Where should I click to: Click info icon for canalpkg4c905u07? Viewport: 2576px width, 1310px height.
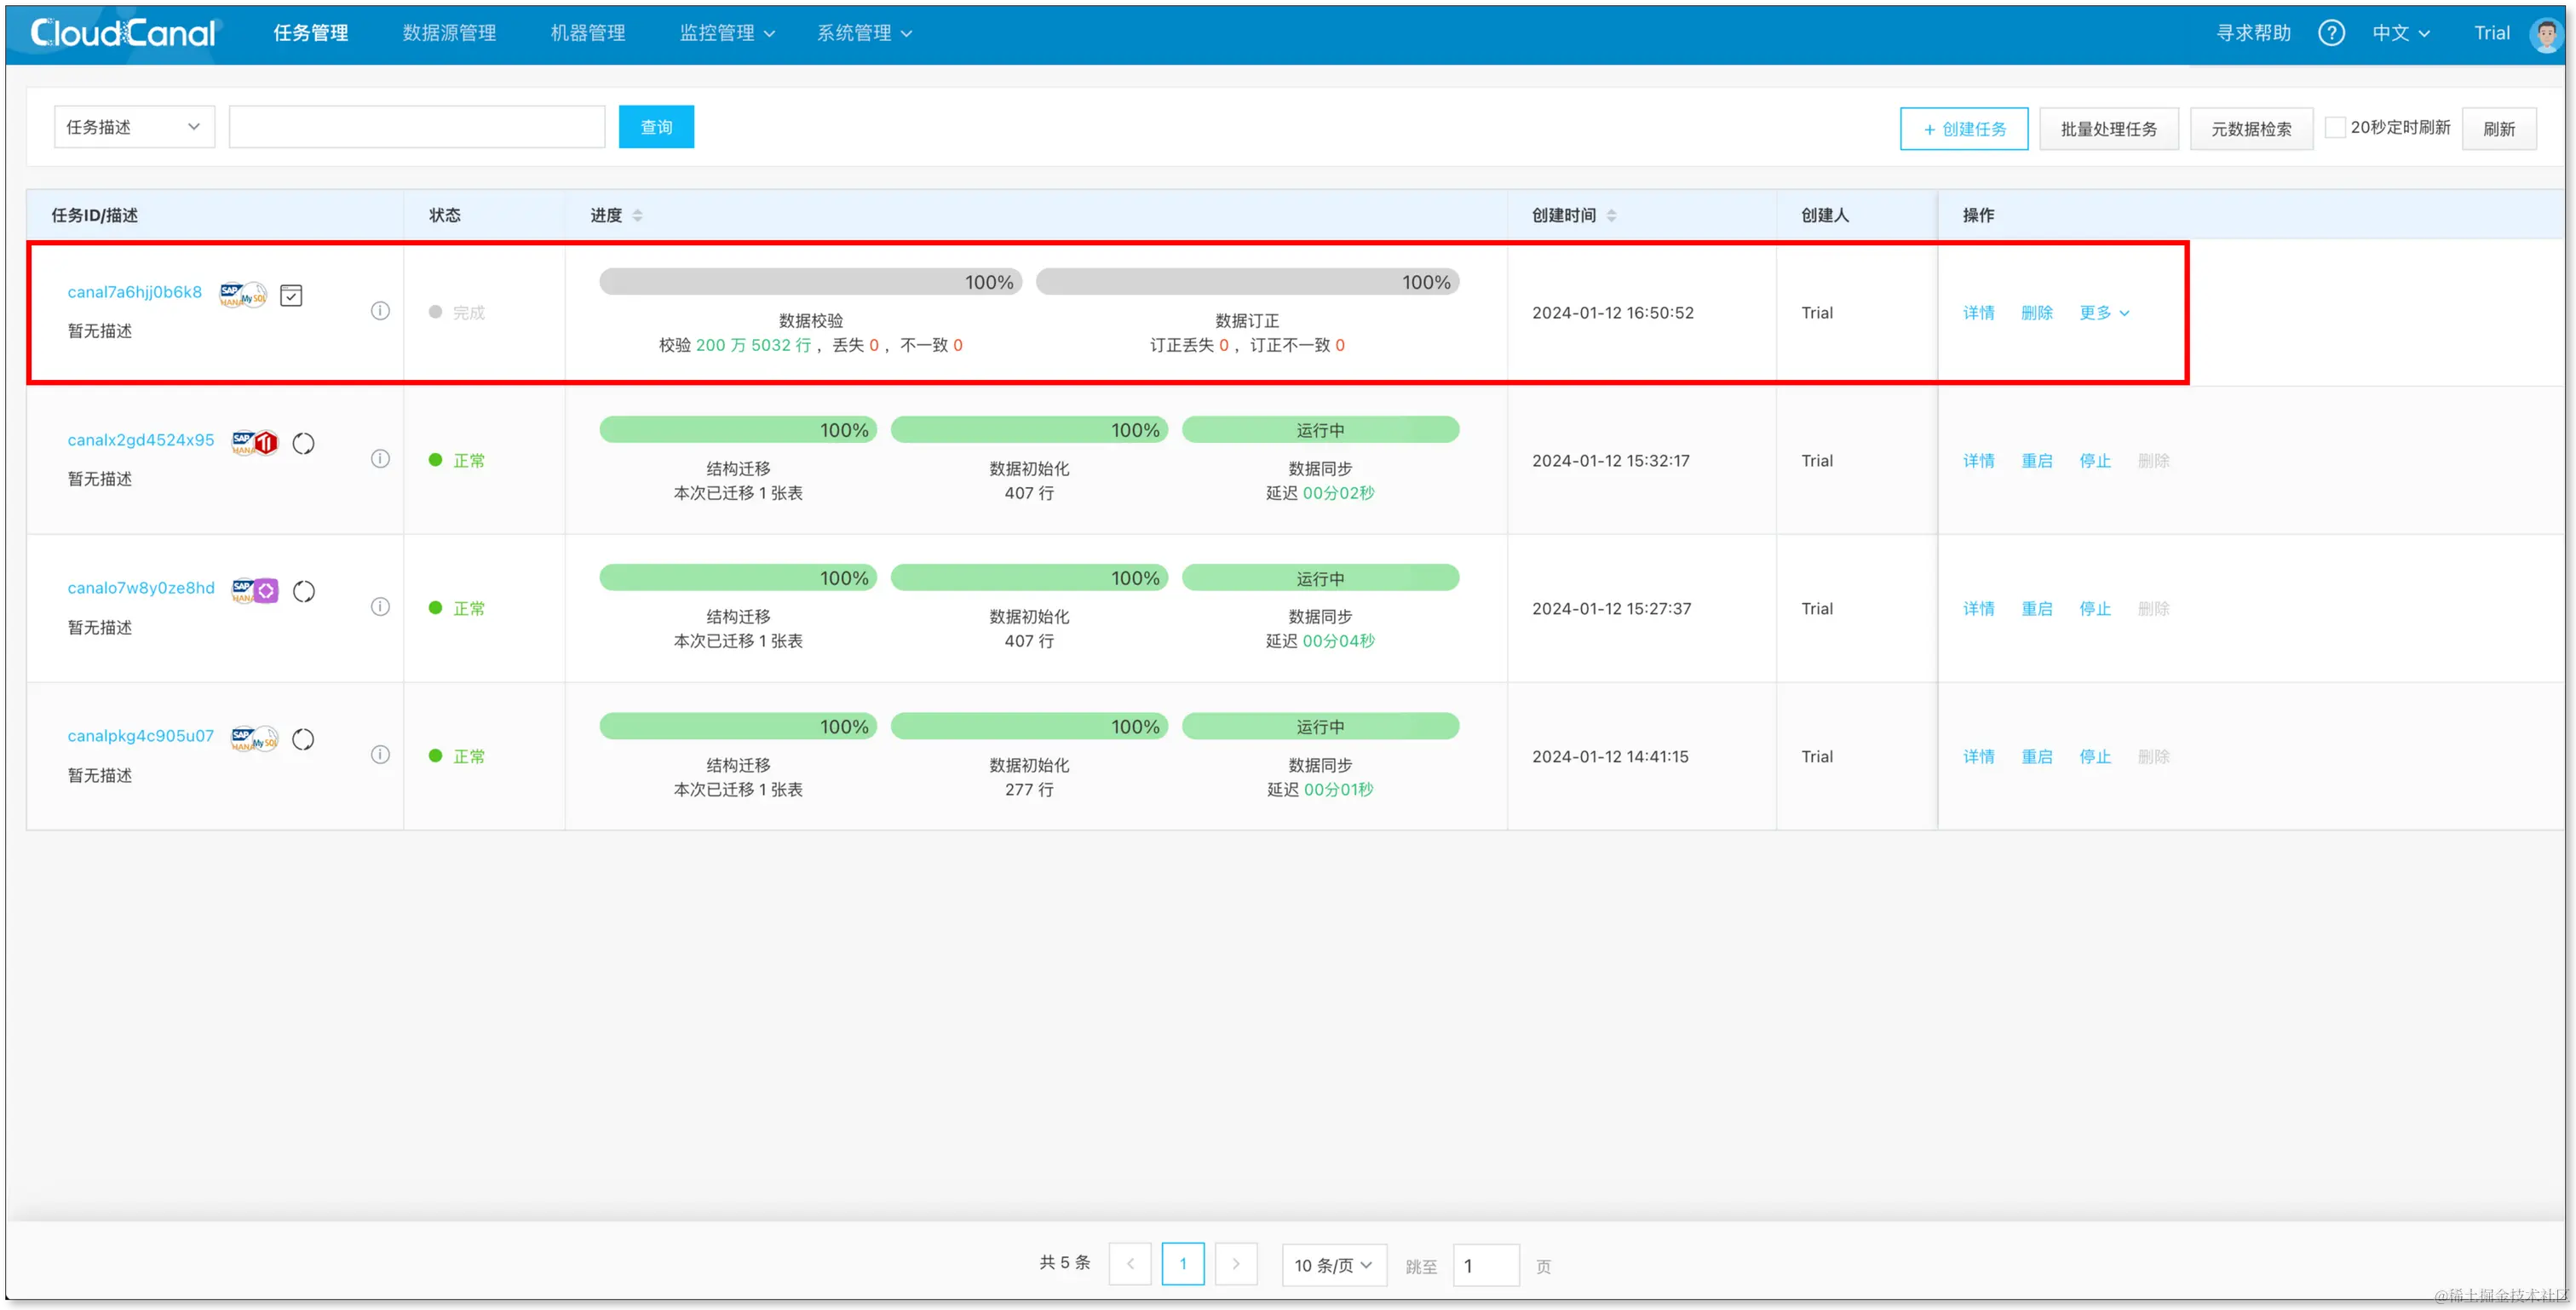(380, 755)
